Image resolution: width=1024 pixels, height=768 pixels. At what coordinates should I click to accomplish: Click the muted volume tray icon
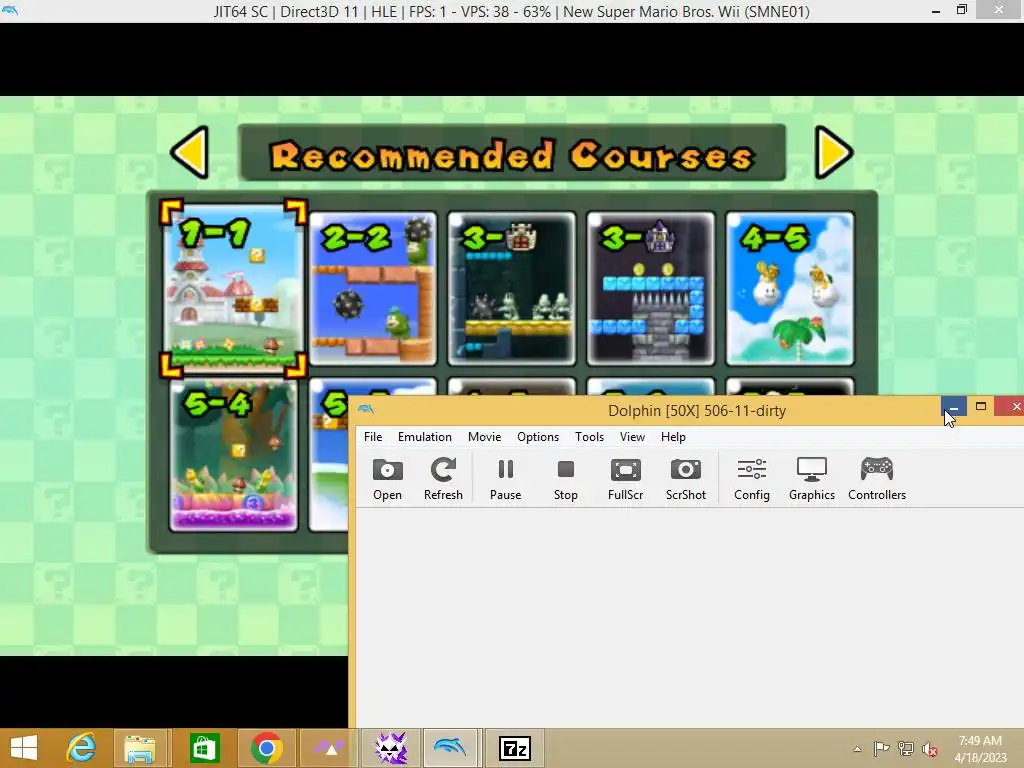pos(930,748)
